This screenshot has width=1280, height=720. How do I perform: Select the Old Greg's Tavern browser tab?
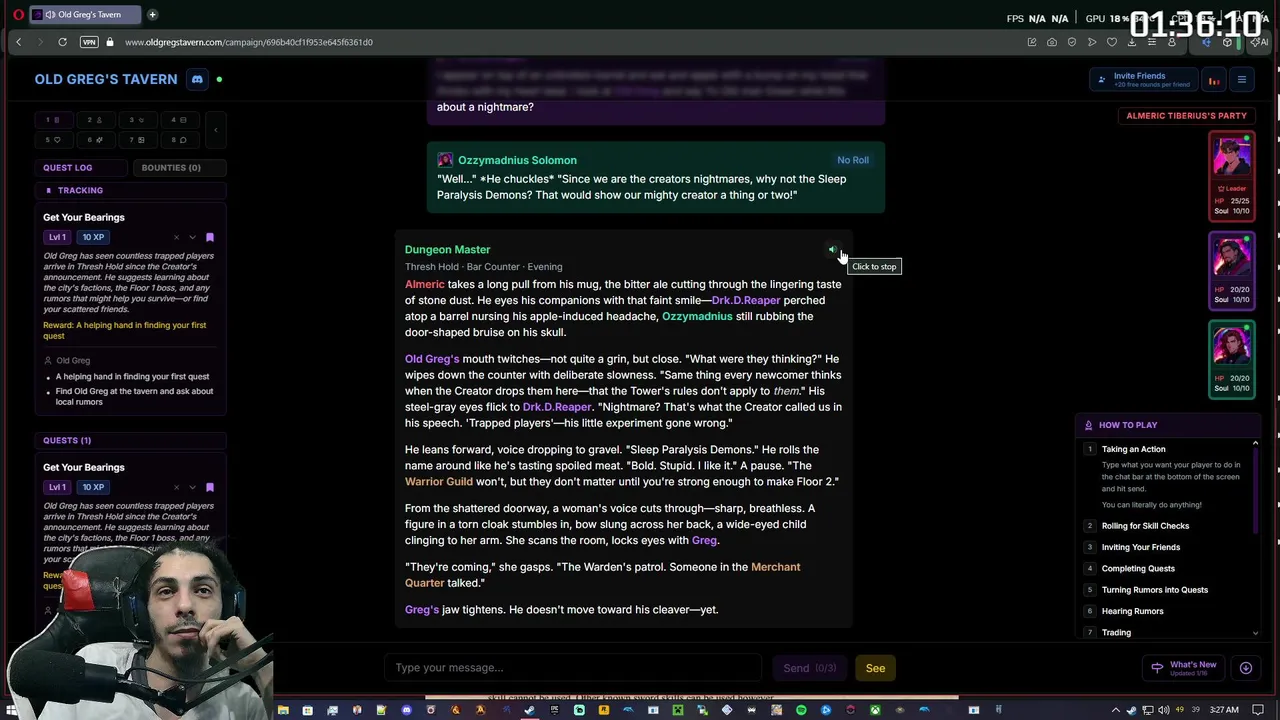85,14
